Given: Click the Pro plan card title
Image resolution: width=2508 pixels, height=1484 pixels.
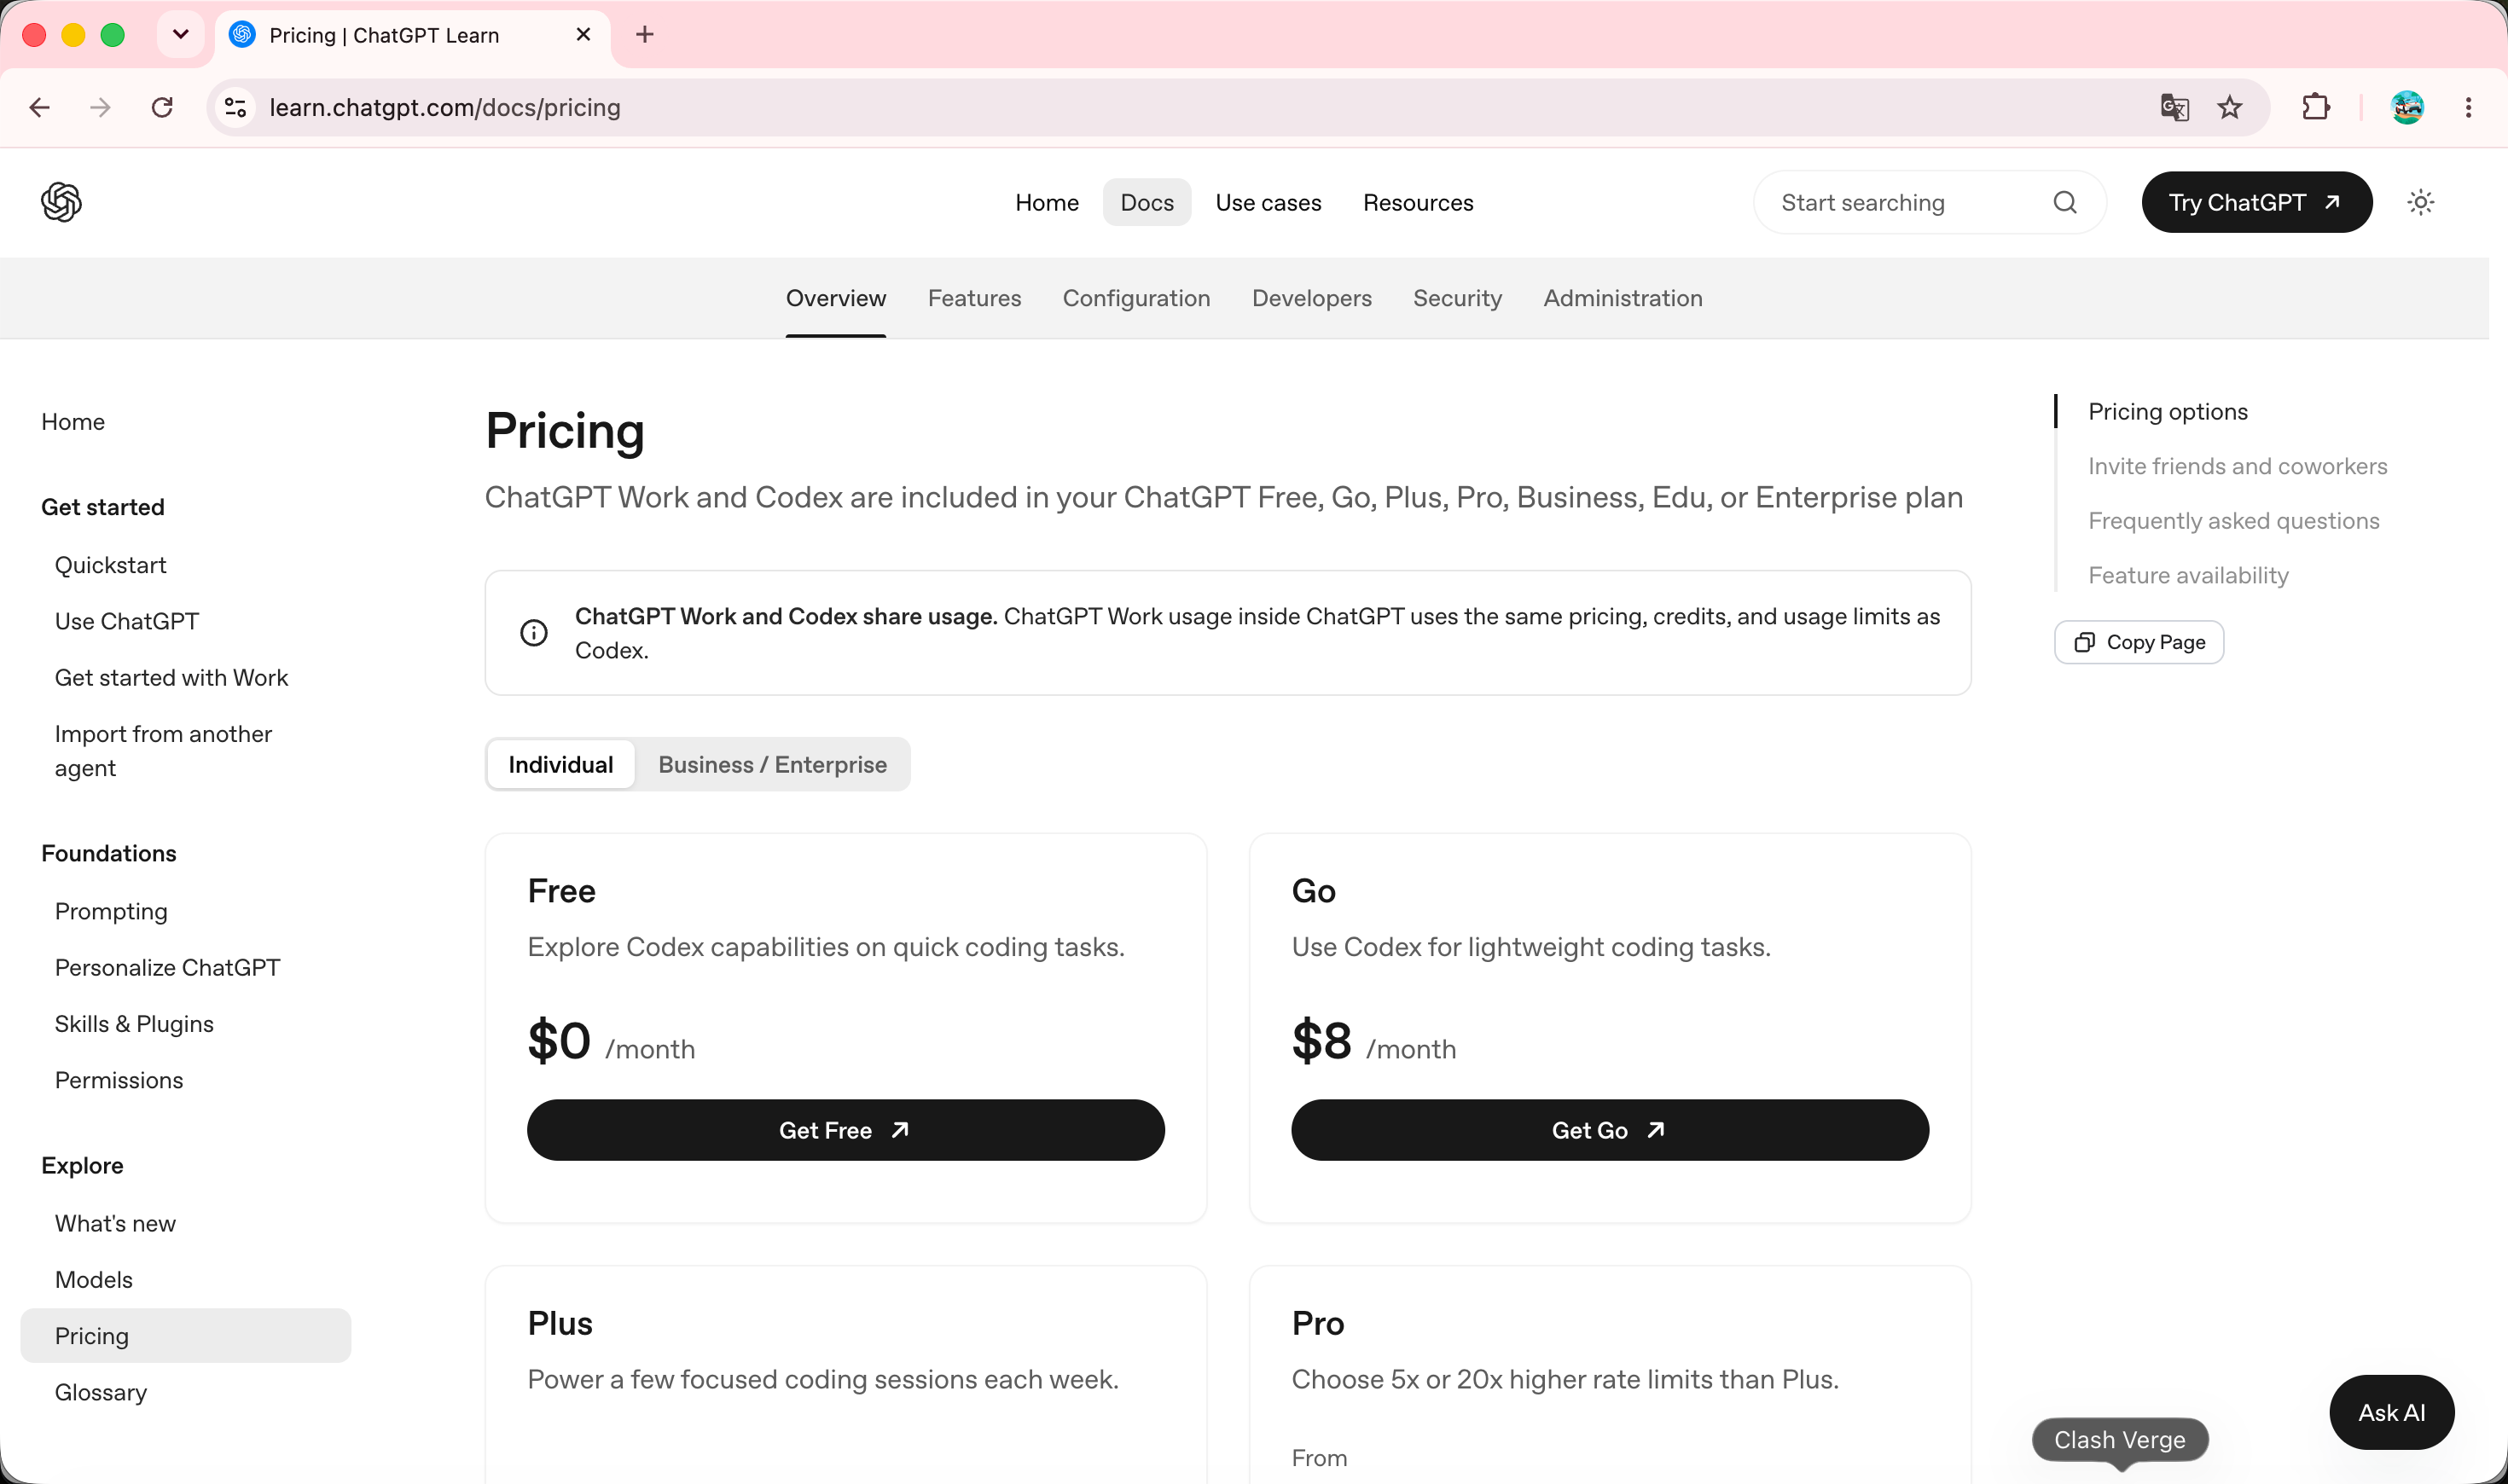Looking at the screenshot, I should coord(1318,1323).
